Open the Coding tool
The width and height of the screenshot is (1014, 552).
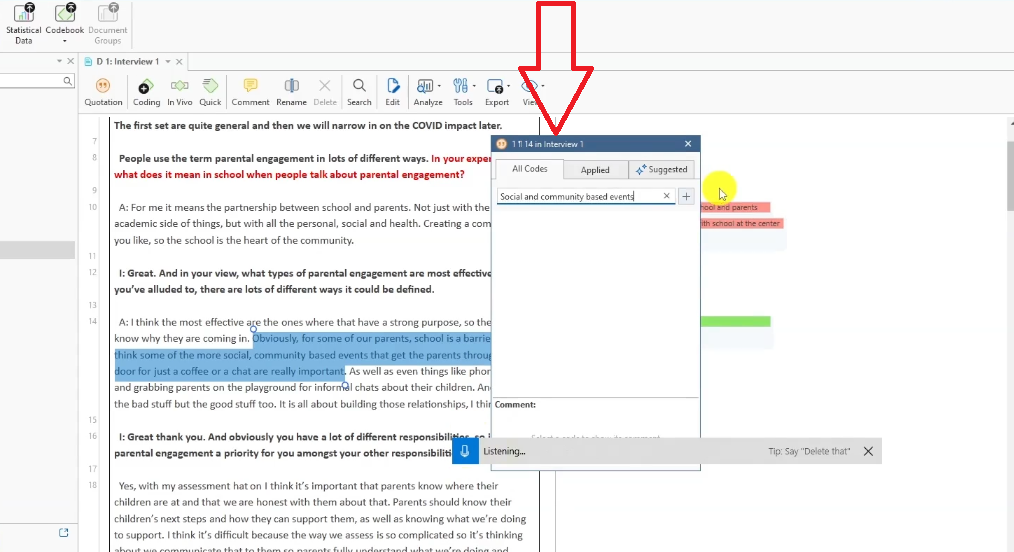(x=146, y=91)
